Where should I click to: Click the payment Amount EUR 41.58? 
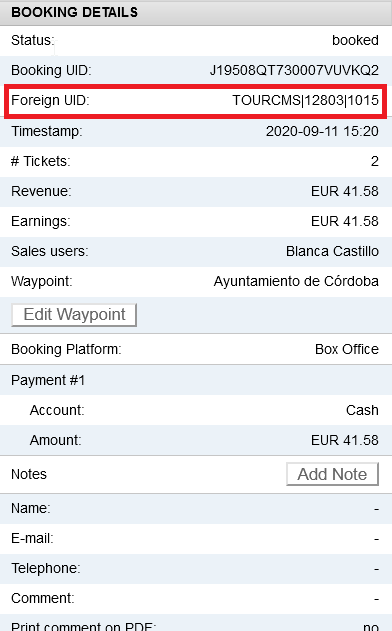click(x=345, y=440)
